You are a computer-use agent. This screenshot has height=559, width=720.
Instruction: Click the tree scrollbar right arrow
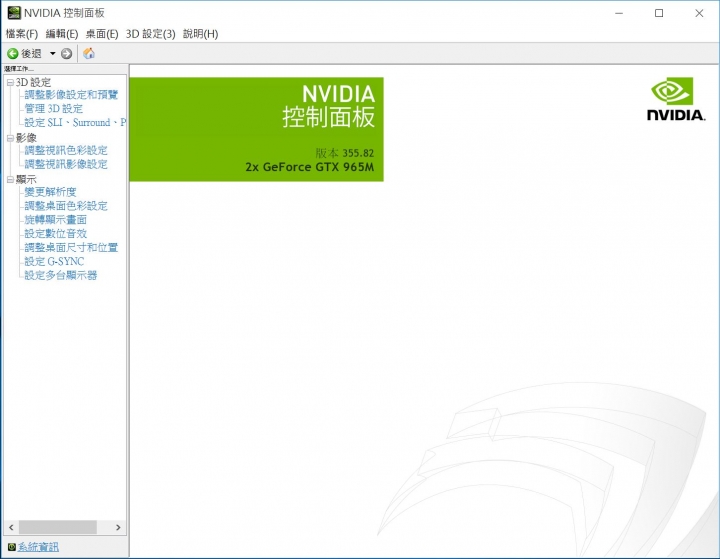(118, 527)
